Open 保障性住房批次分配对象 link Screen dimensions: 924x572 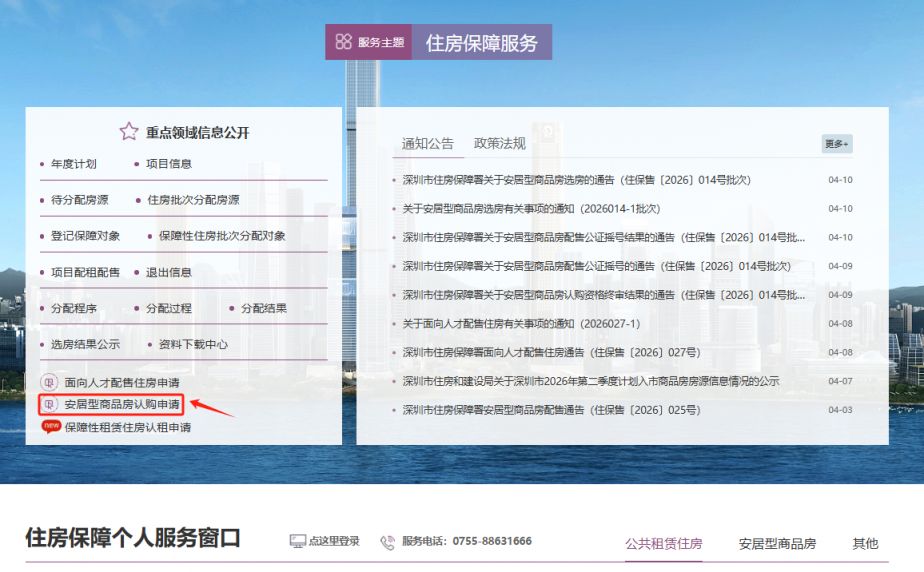[x=222, y=236]
